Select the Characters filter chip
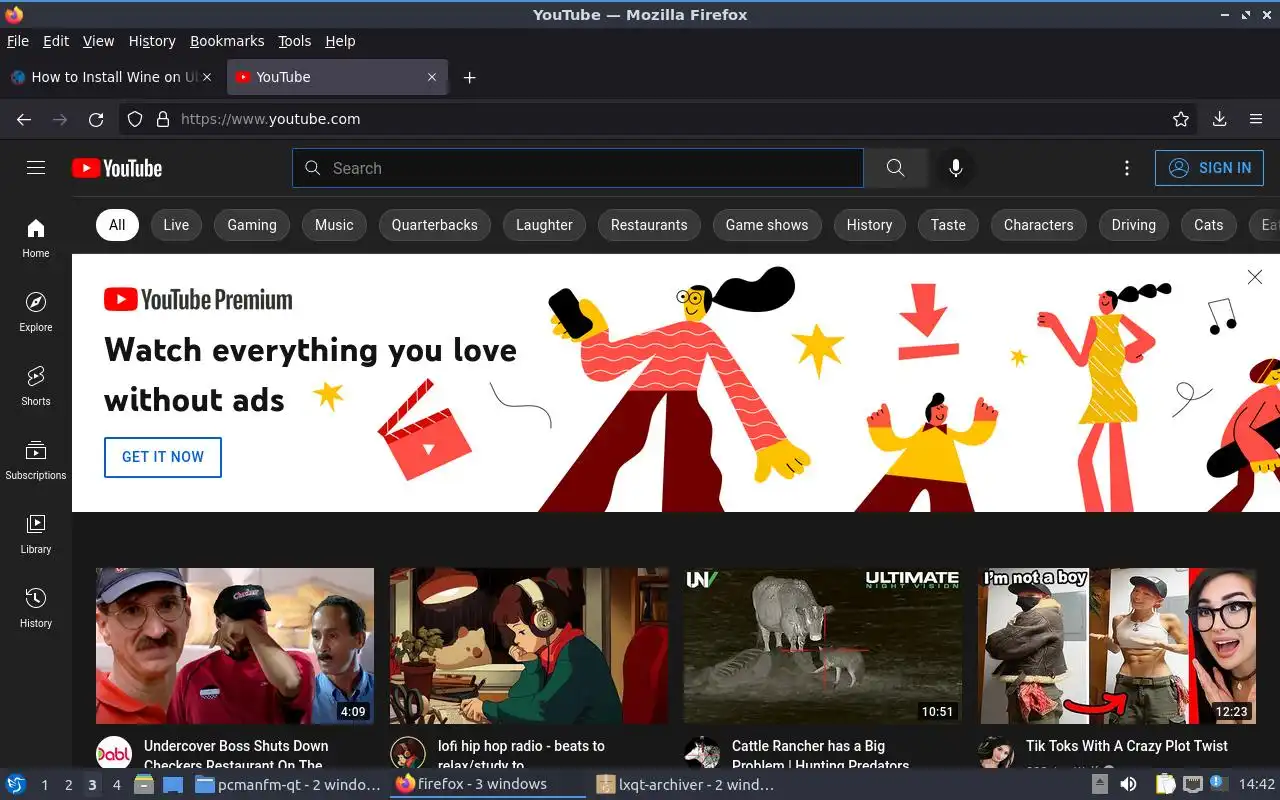Screen dimensions: 1280x800 click(x=1038, y=225)
